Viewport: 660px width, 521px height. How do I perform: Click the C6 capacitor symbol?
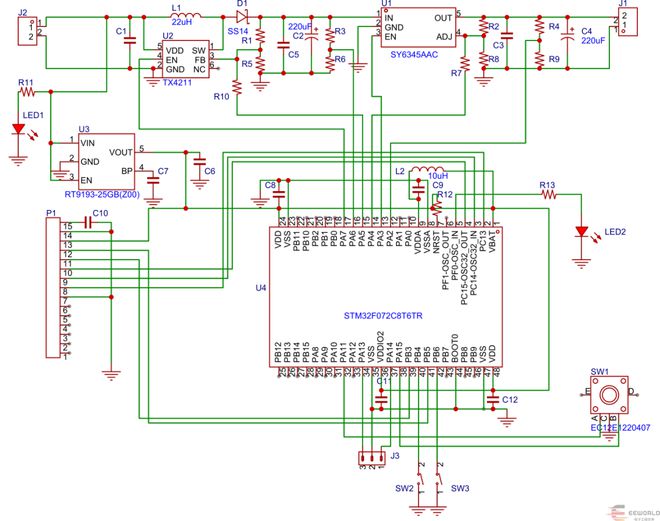pyautogui.click(x=199, y=161)
